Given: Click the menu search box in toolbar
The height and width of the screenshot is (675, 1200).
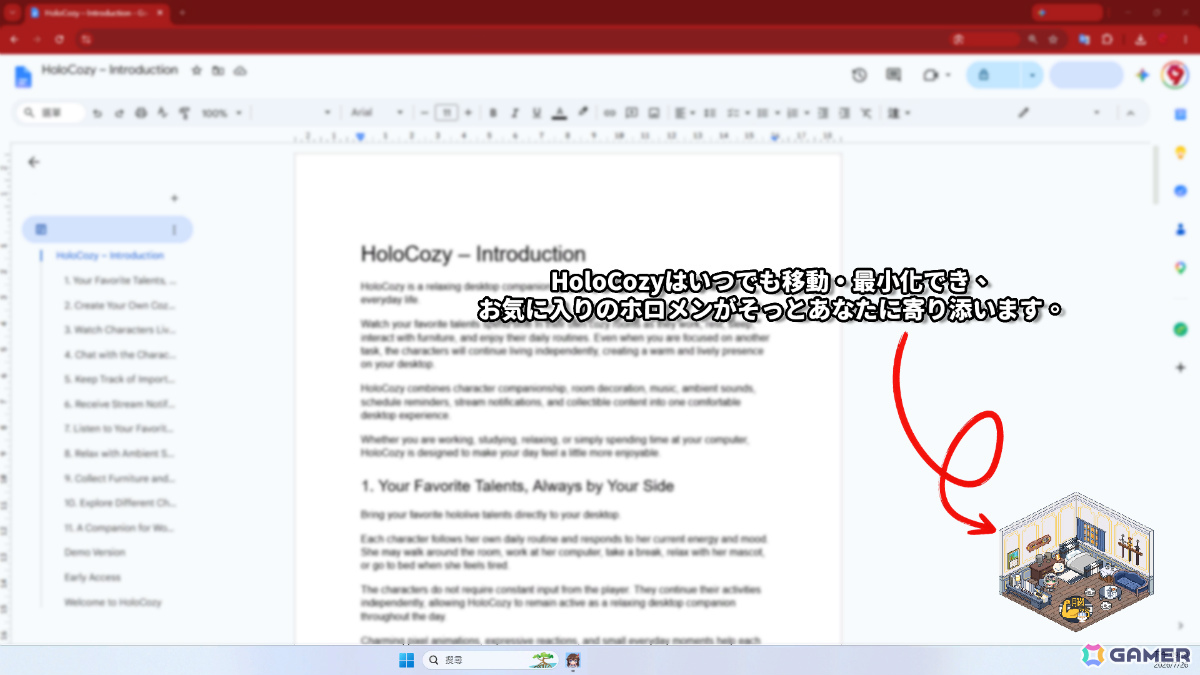Looking at the screenshot, I should coord(51,113).
